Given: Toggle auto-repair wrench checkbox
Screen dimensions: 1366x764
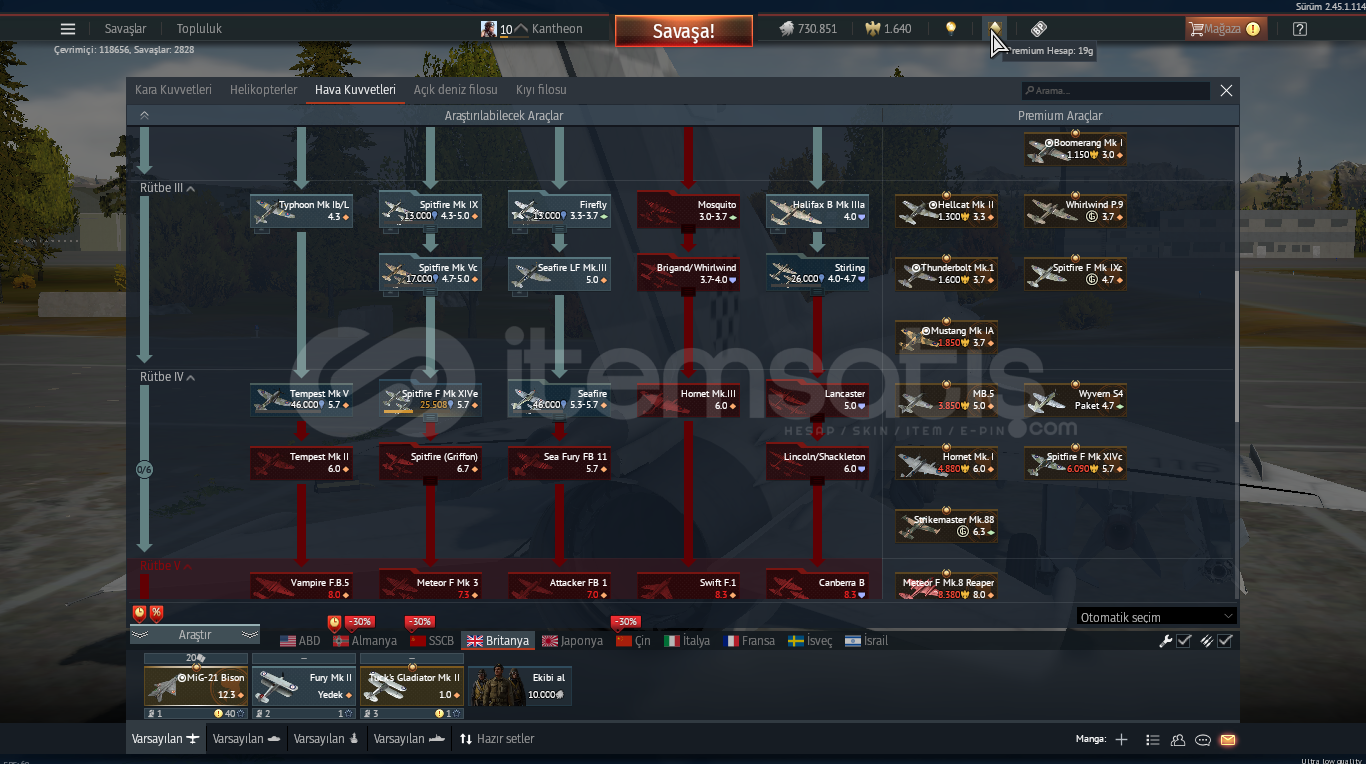Looking at the screenshot, I should pyautogui.click(x=1184, y=641).
